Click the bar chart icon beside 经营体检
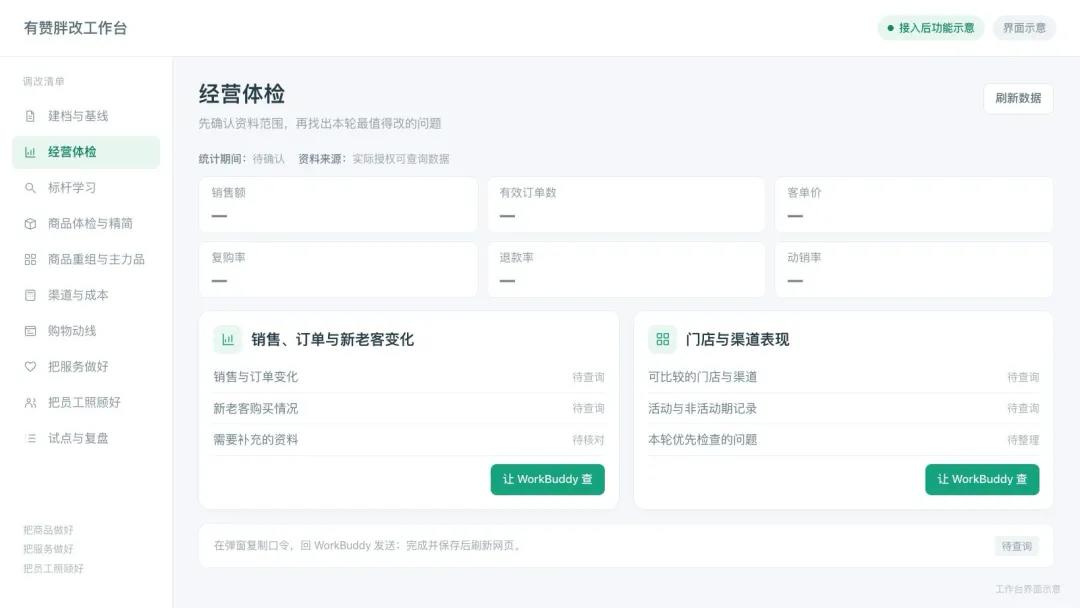 30,152
